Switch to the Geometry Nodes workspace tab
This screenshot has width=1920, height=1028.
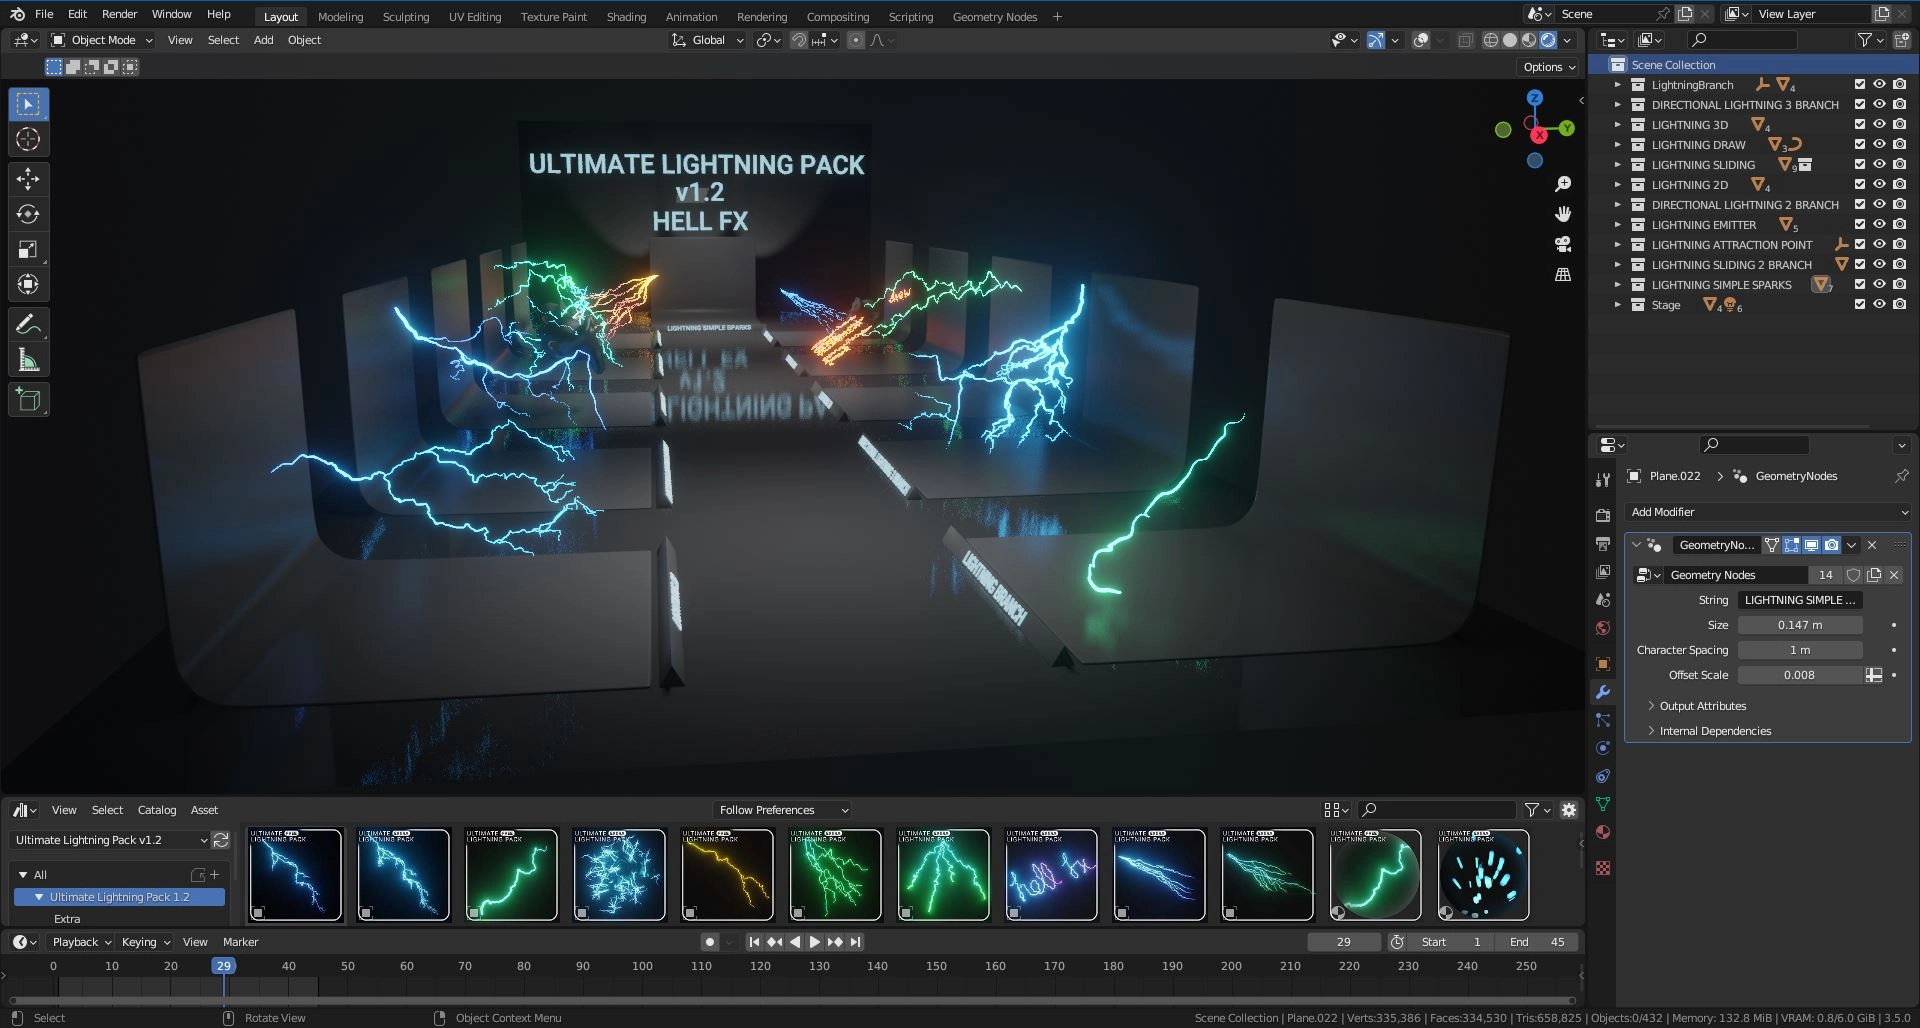[994, 16]
